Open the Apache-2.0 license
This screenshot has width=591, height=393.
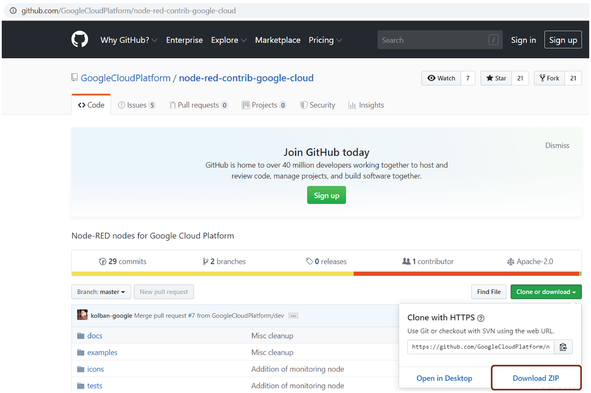tap(530, 261)
